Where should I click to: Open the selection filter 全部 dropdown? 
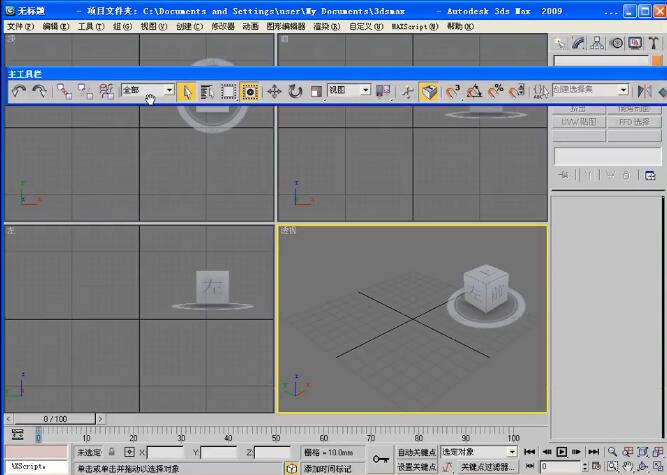click(148, 90)
